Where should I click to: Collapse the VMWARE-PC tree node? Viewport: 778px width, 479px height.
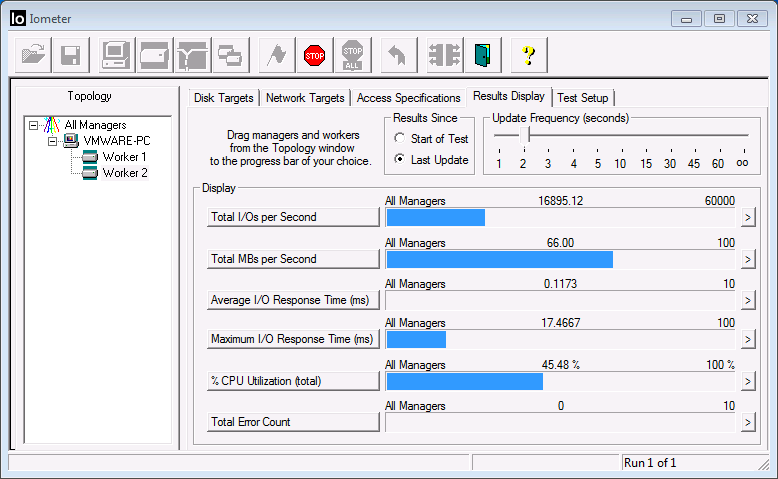coord(53,141)
